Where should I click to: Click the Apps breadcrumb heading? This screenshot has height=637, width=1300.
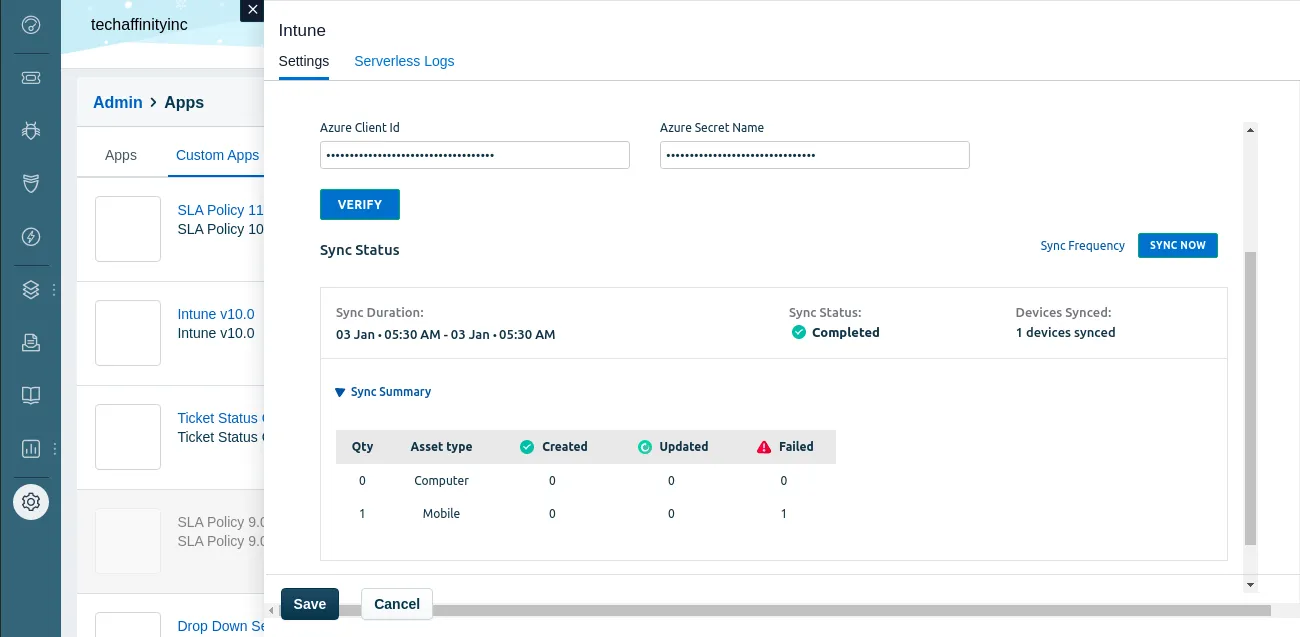tap(184, 102)
